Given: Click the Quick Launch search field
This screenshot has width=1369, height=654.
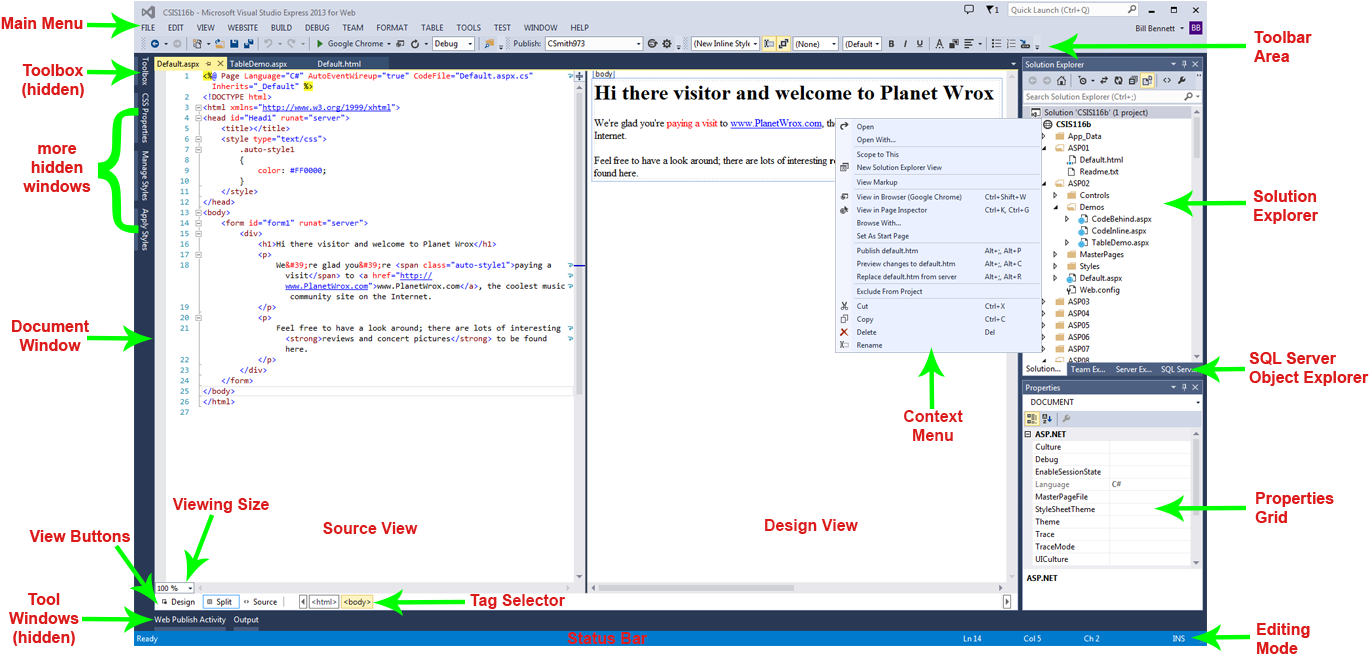Looking at the screenshot, I should click(1072, 10).
